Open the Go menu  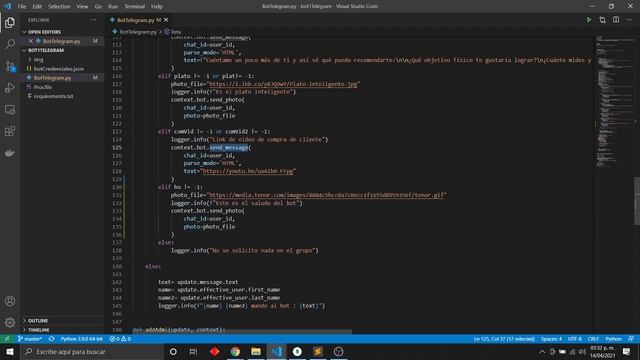pyautogui.click(x=98, y=7)
